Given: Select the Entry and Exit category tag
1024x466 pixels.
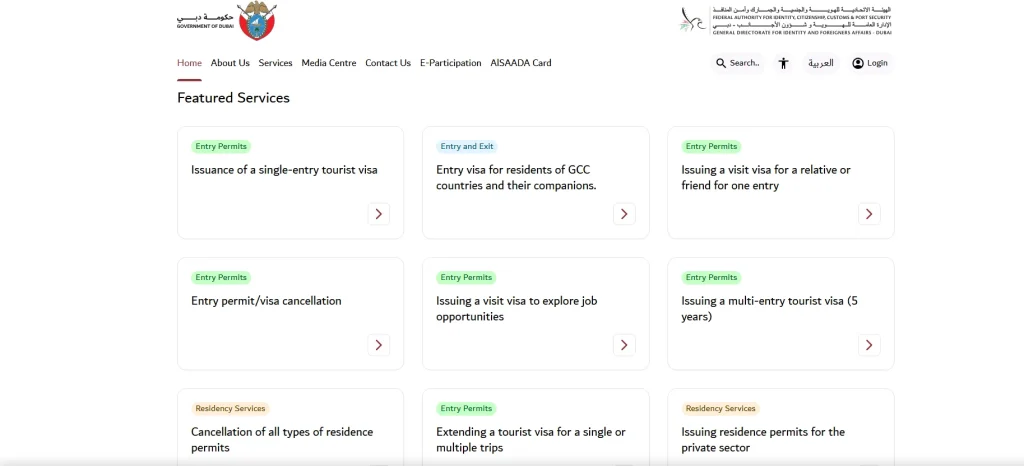Looking at the screenshot, I should pyautogui.click(x=467, y=146).
